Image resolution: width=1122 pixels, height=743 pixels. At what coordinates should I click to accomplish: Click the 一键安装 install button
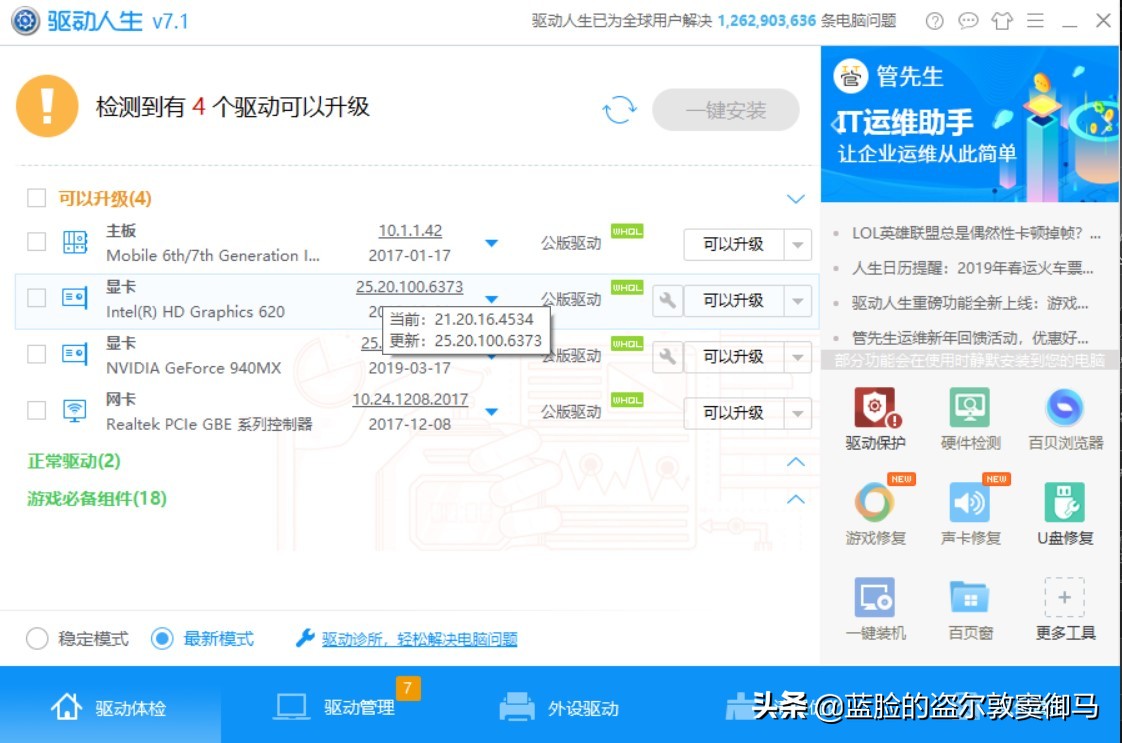point(726,110)
